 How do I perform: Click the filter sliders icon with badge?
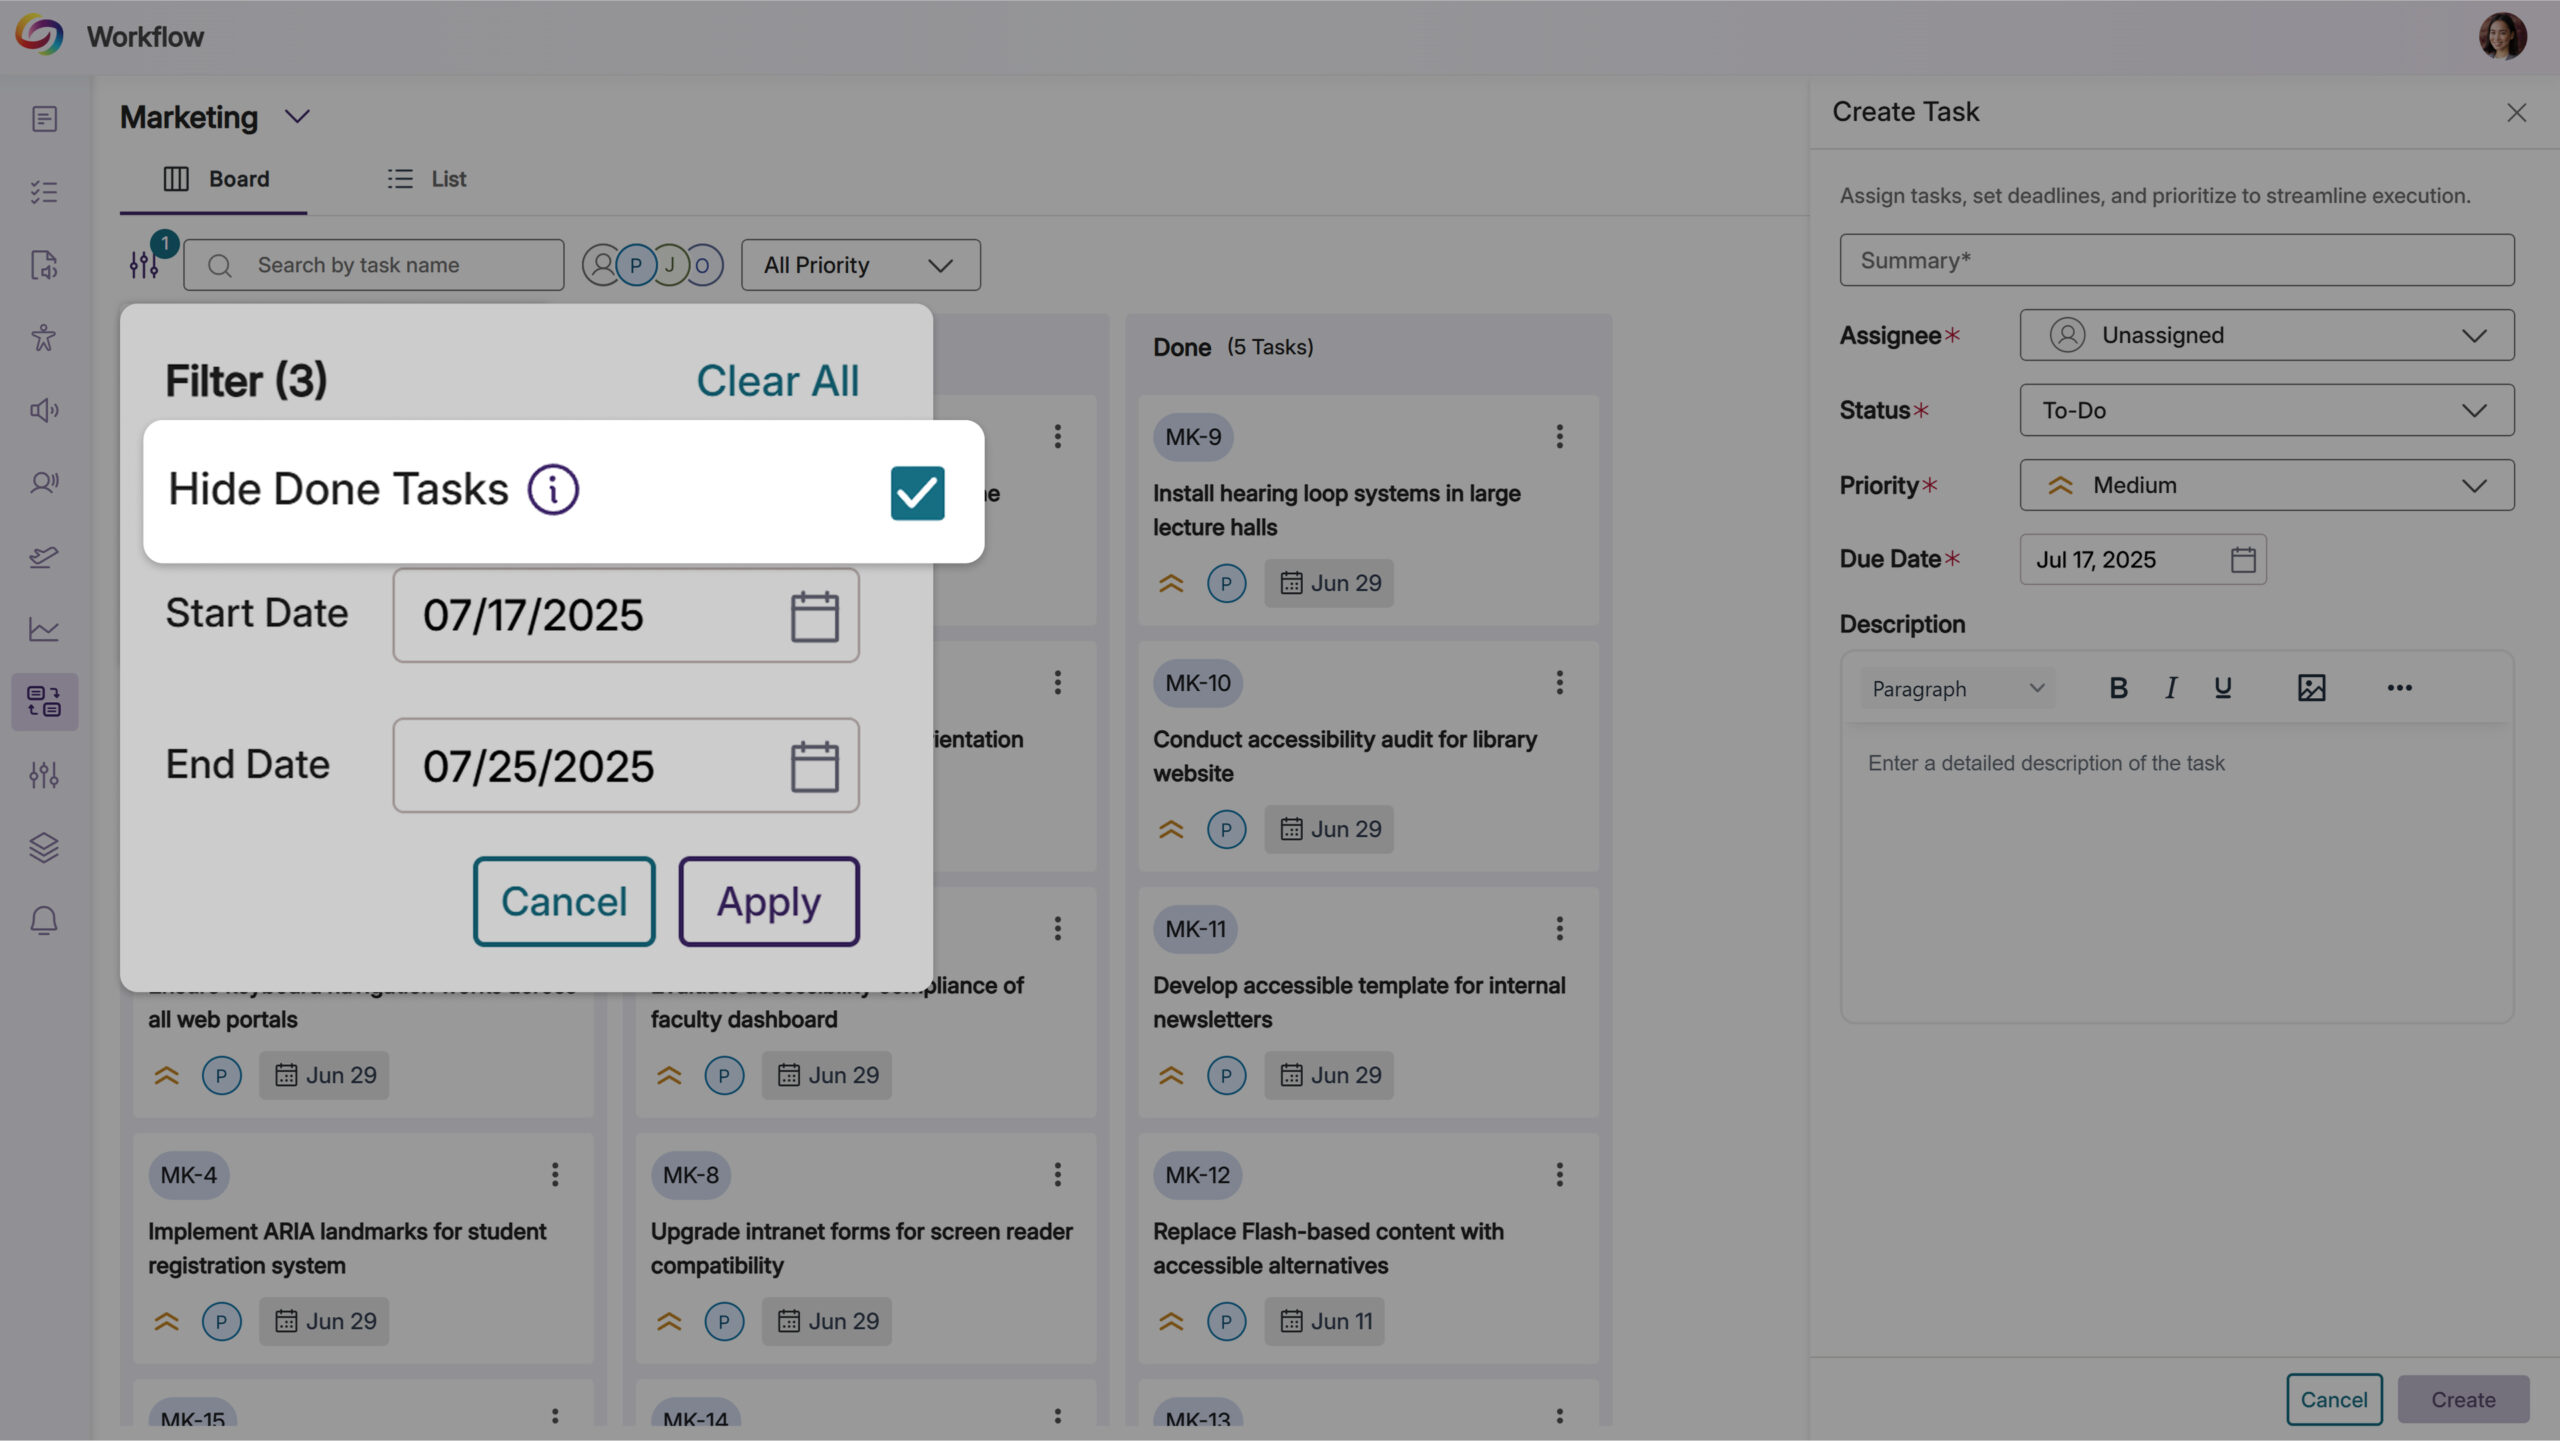pos(144,264)
